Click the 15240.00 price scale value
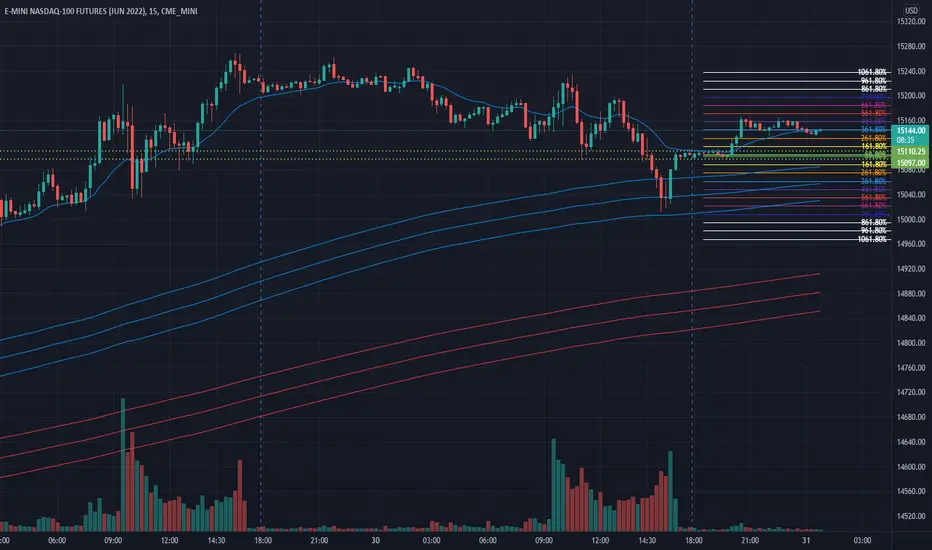Viewport: 932px width, 550px height. pos(911,71)
